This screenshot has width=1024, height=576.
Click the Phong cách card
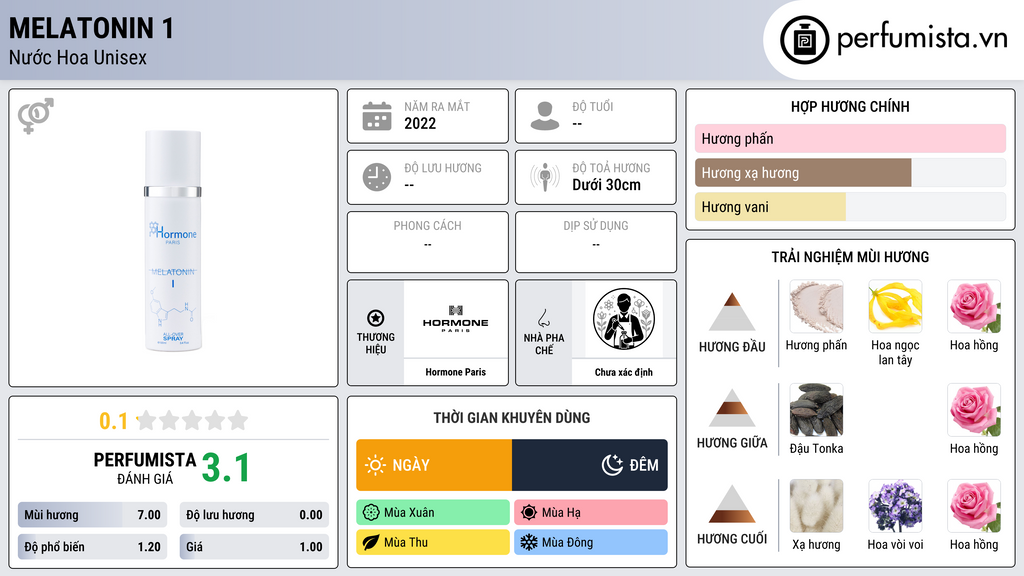[428, 242]
